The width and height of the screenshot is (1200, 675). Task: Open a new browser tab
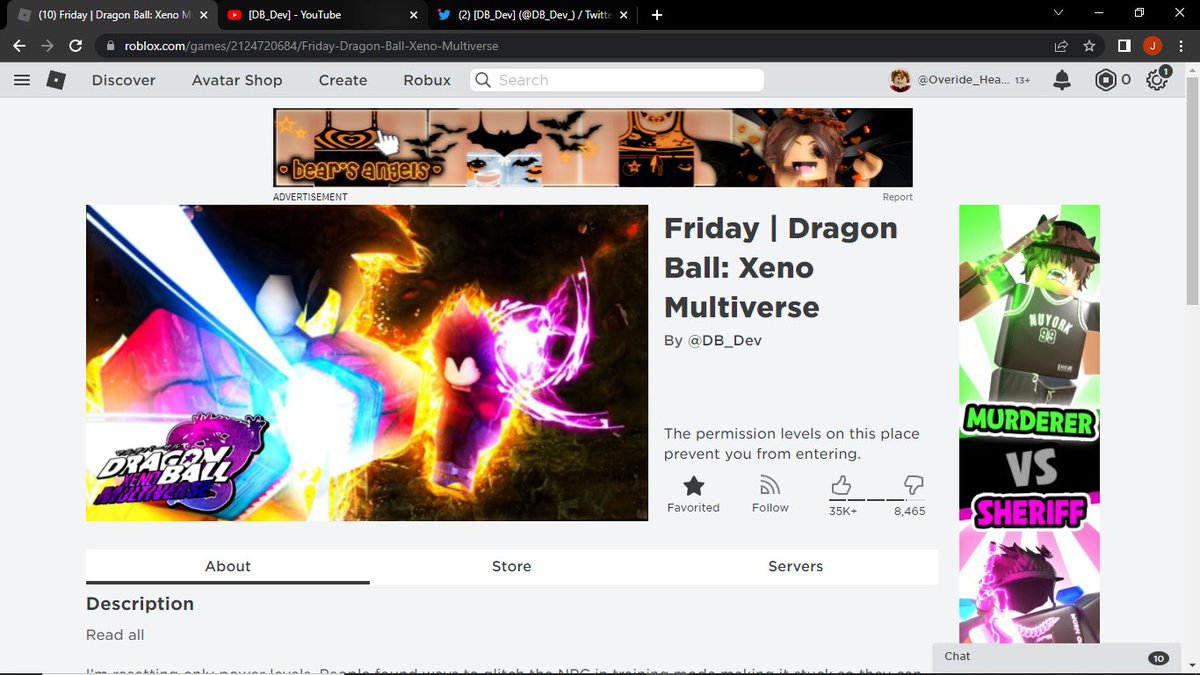coord(657,15)
